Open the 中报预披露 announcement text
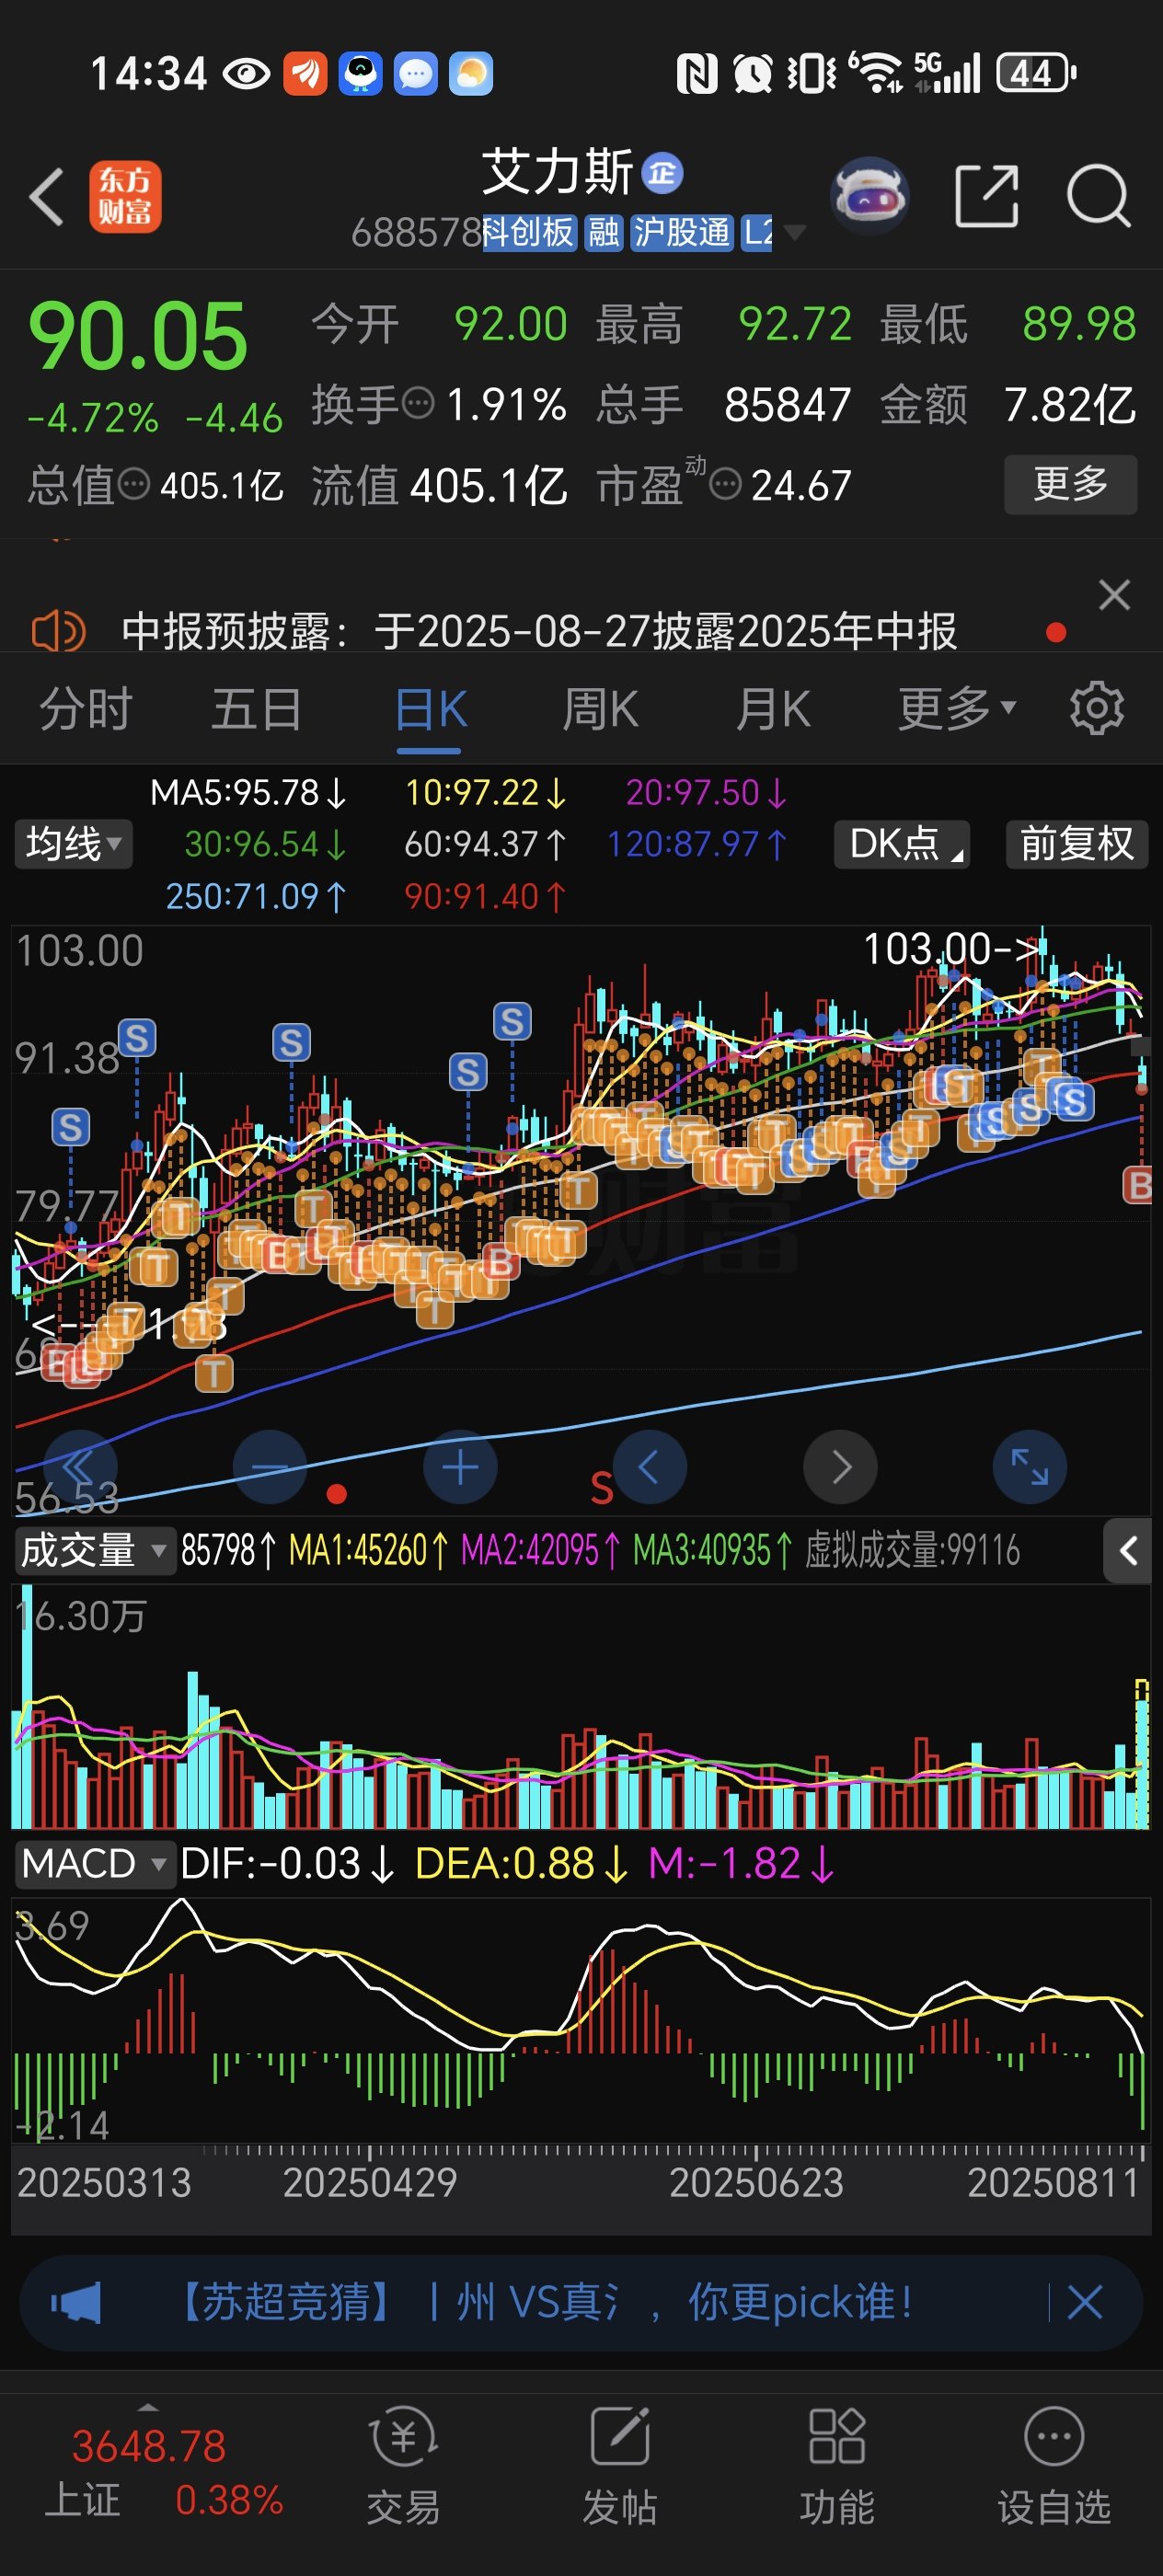The image size is (1163, 2576). coord(539,631)
